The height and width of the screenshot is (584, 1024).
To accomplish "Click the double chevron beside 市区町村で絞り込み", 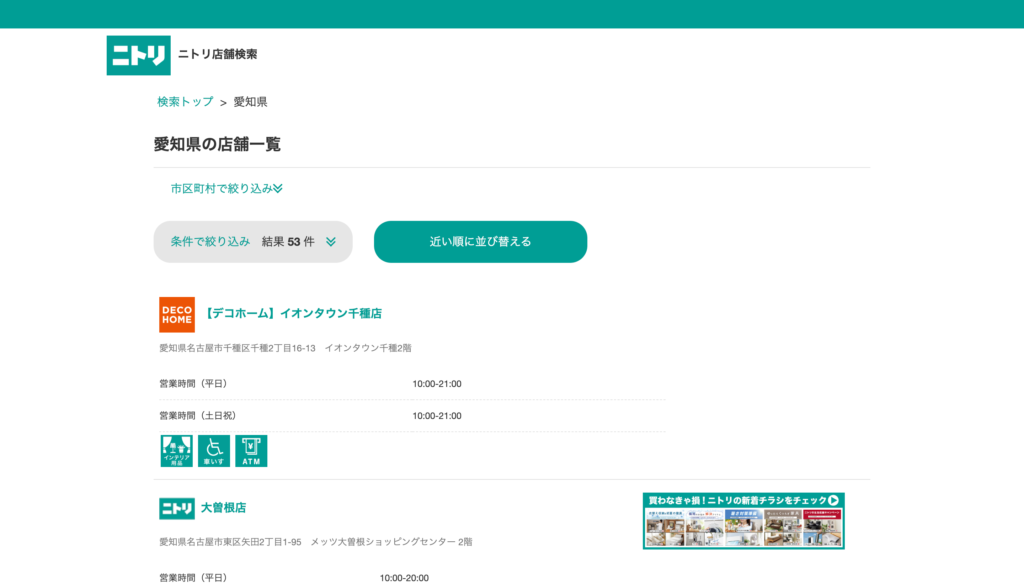I will [x=278, y=189].
